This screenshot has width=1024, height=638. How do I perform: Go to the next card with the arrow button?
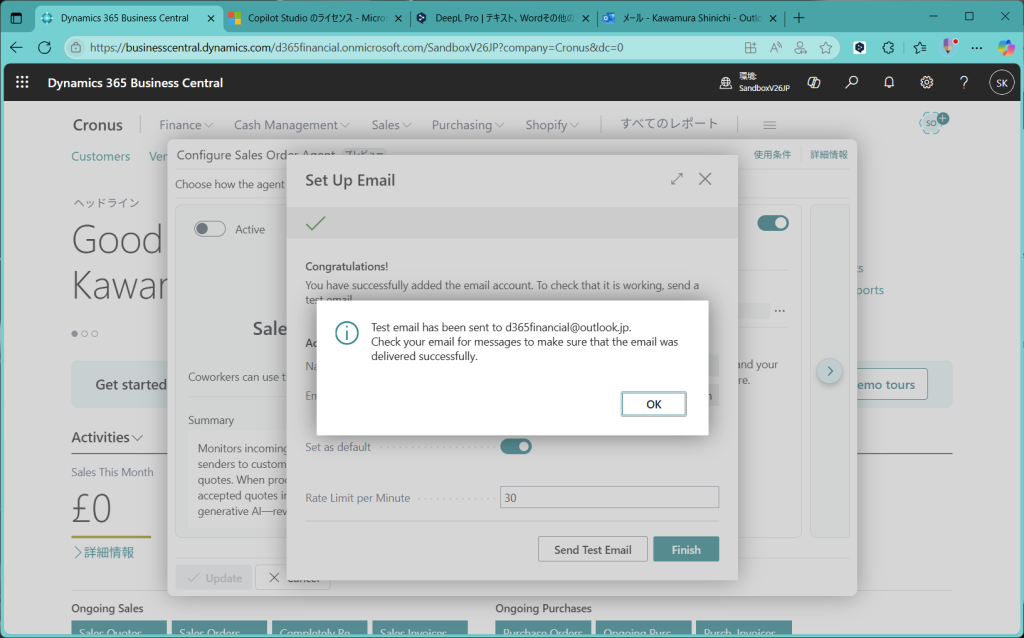pyautogui.click(x=830, y=371)
